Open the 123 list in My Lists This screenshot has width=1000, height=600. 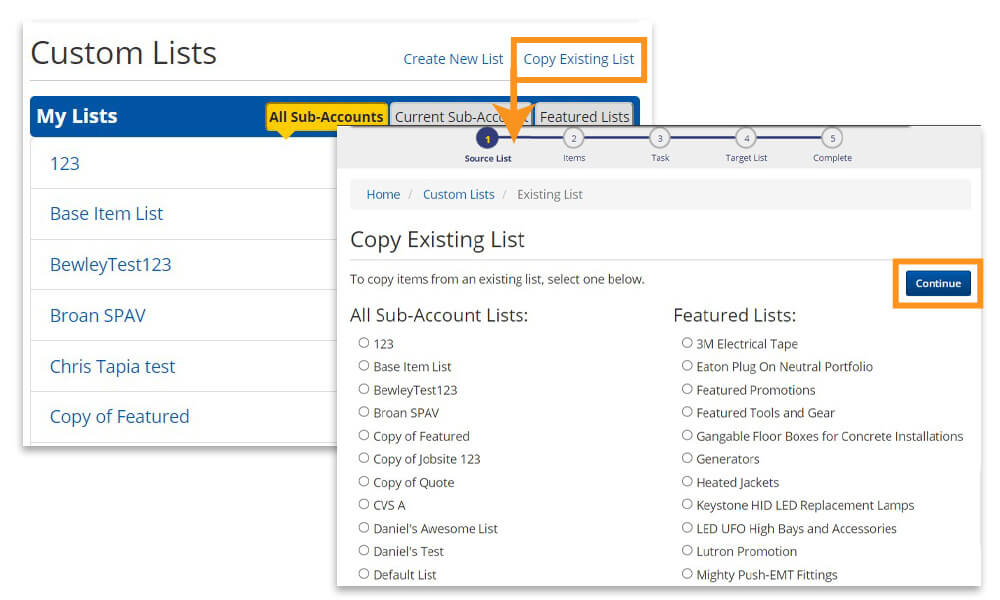point(64,164)
